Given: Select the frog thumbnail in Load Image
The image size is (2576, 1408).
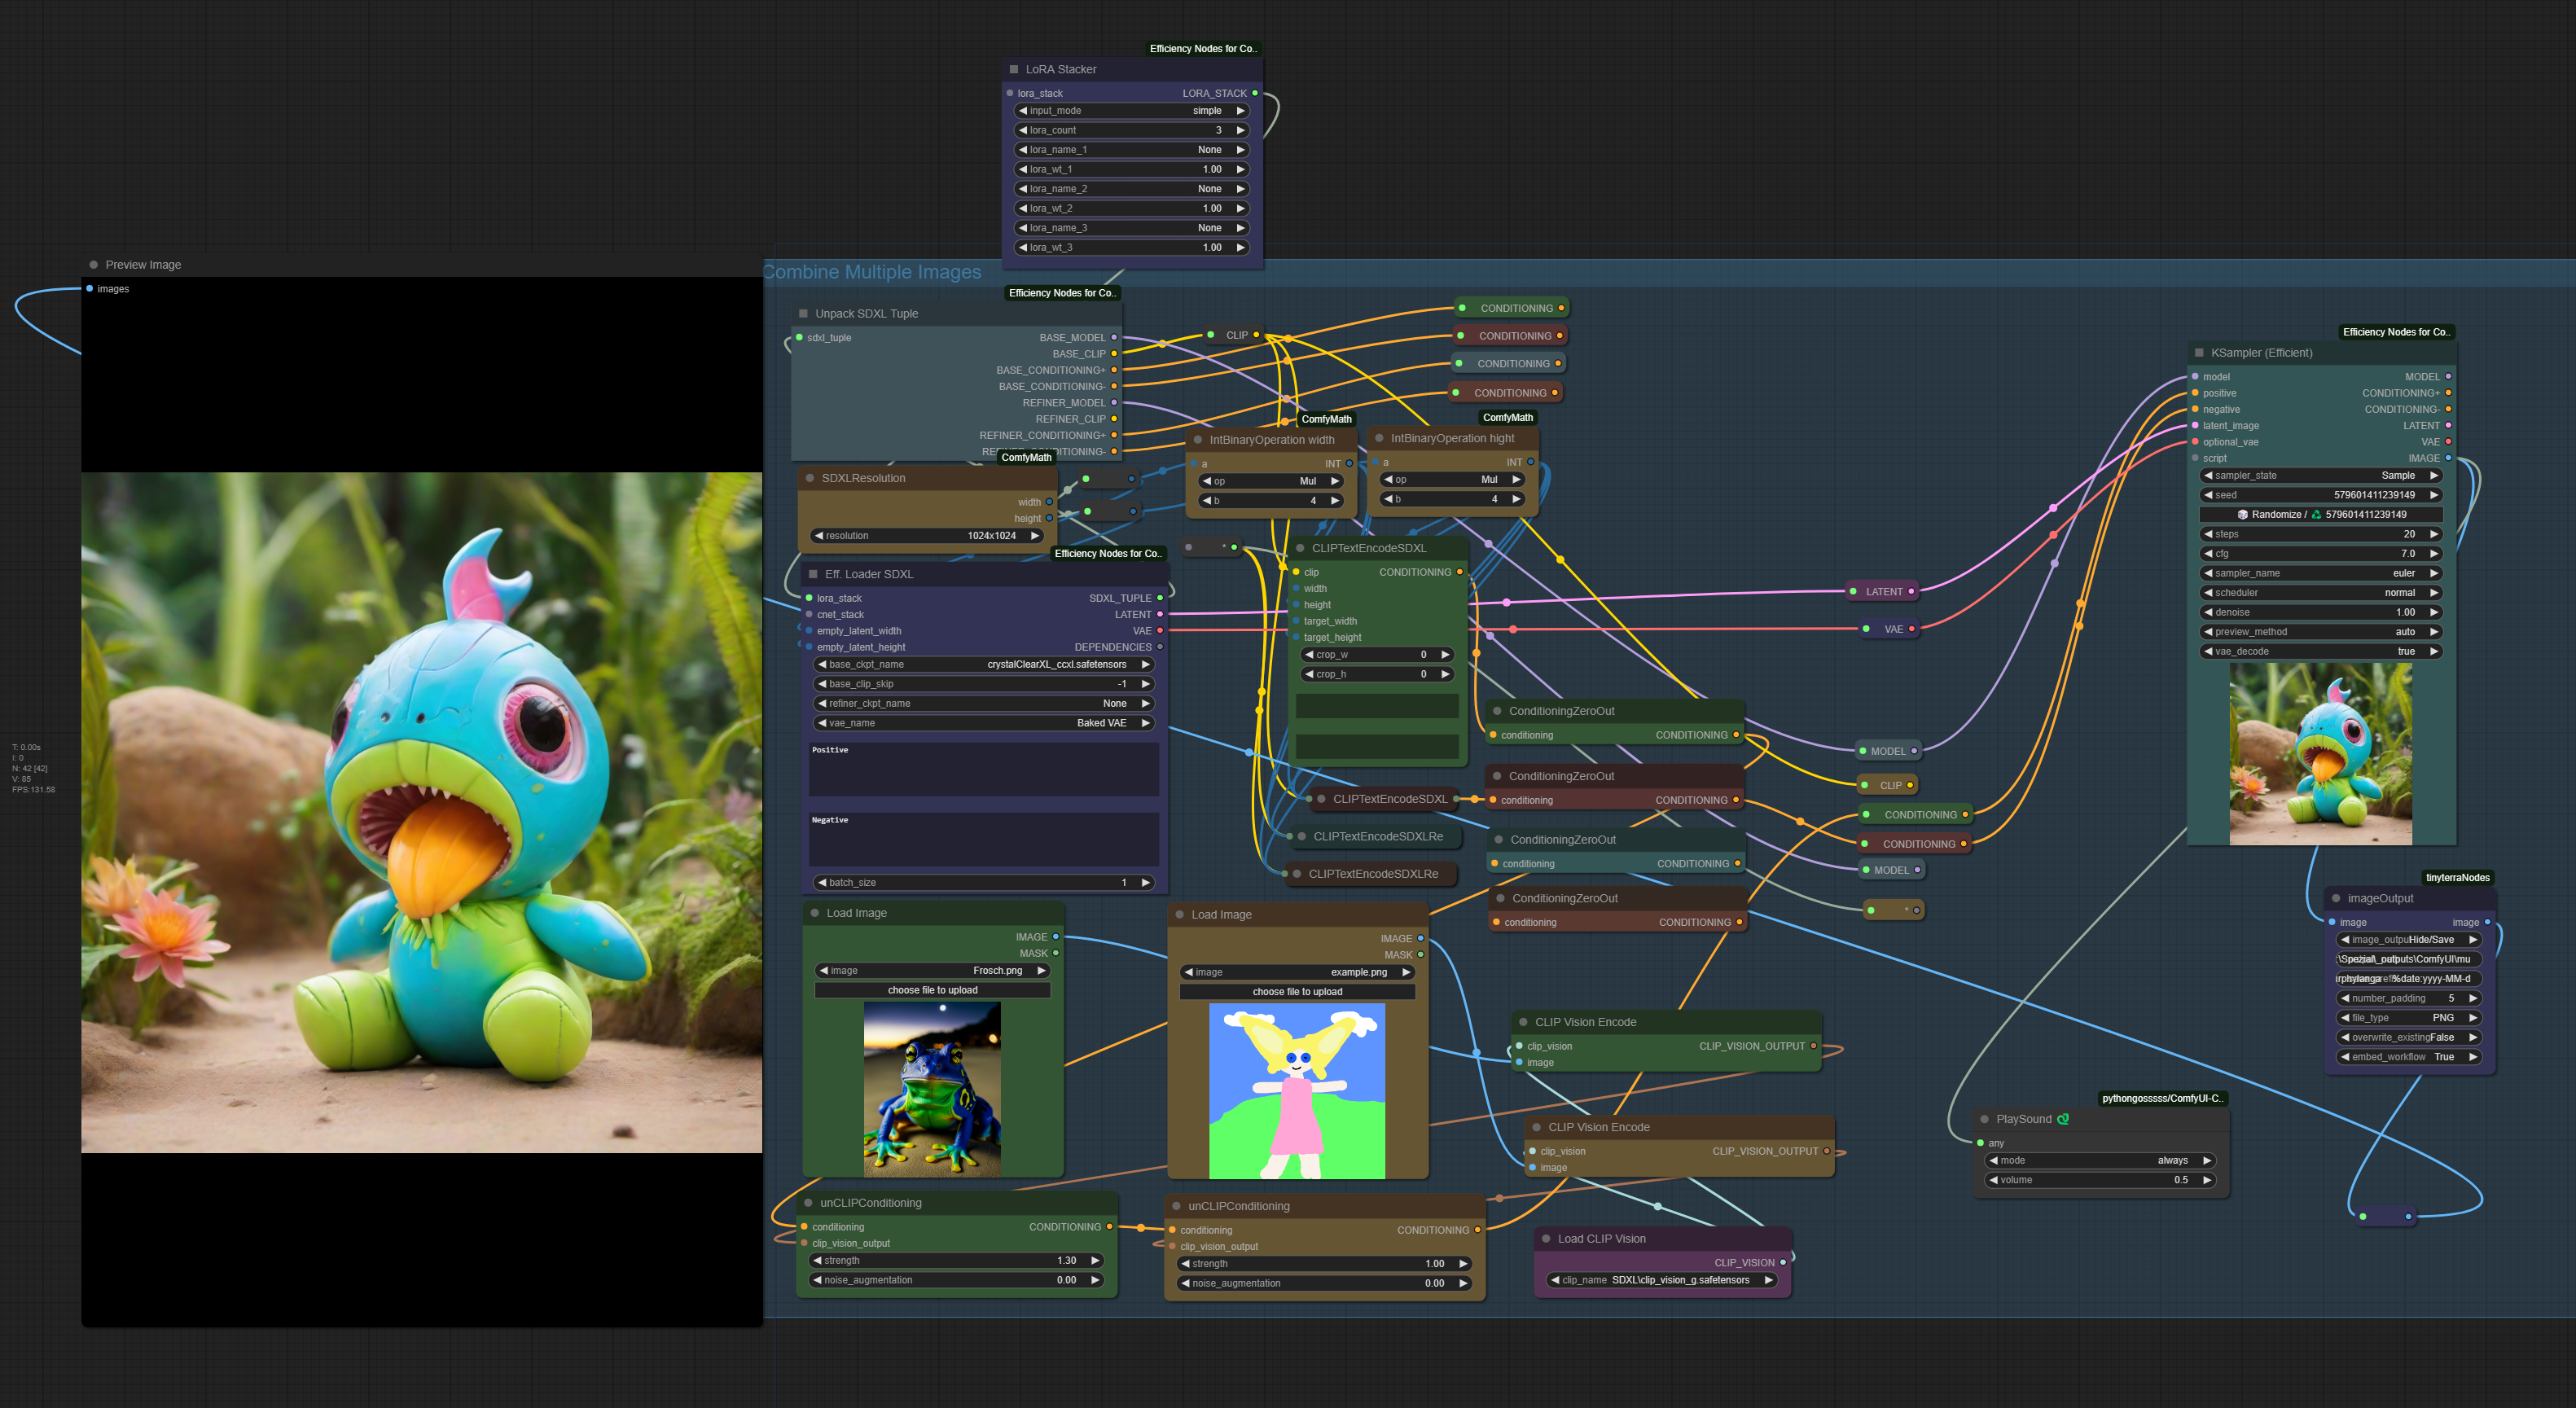Looking at the screenshot, I should click(x=932, y=1089).
